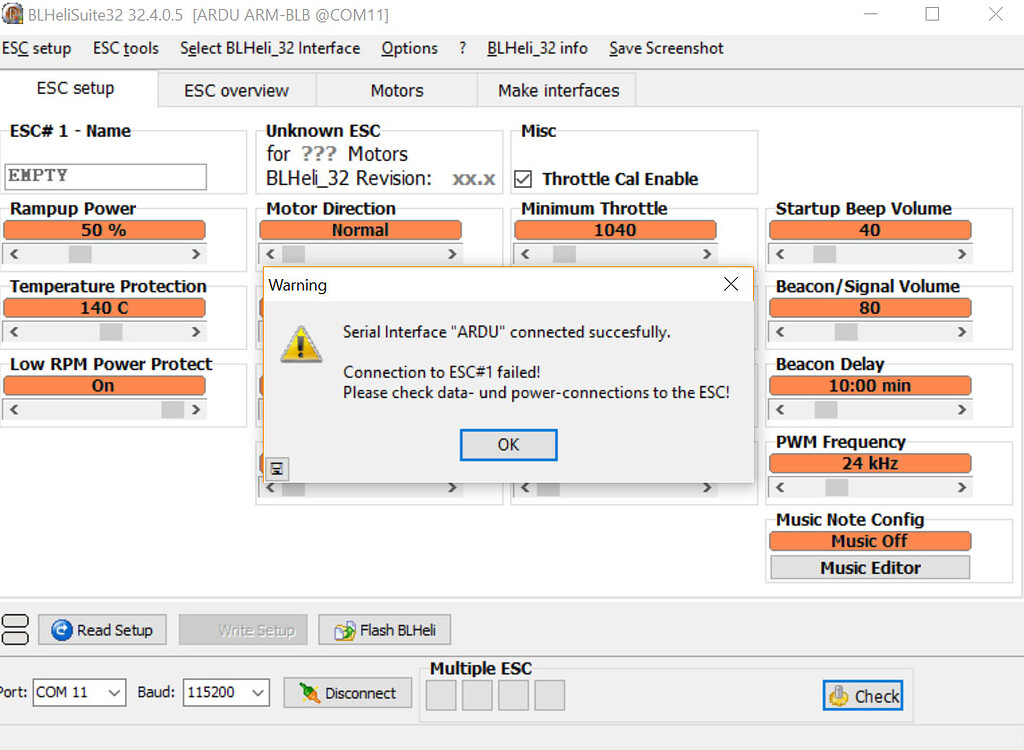This screenshot has width=1024, height=750.
Task: Click the small monitor icon inside the Warning dialog
Action: pyautogui.click(x=277, y=468)
